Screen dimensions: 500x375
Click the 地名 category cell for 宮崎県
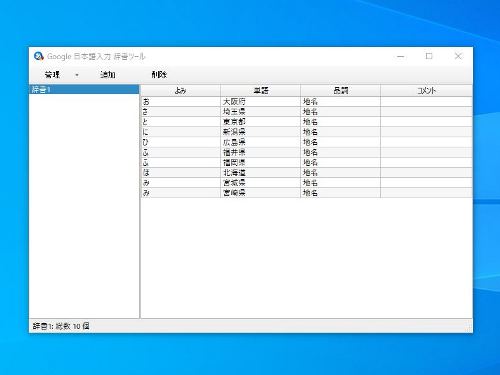point(340,193)
